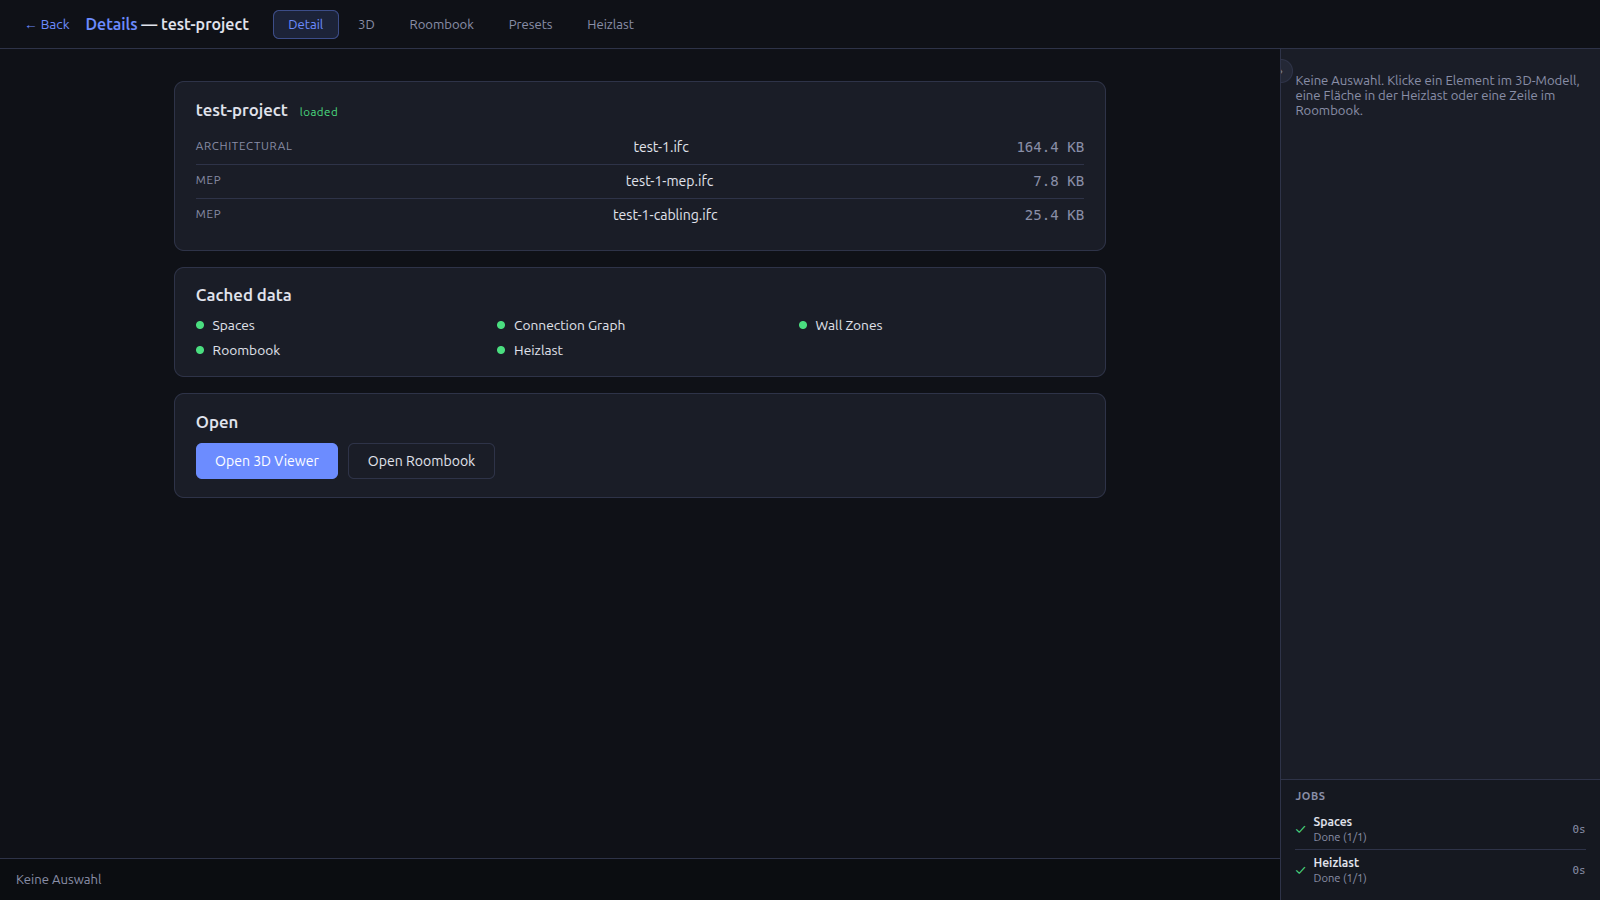Click the Heizlast job Done (1/1) status

point(1340,878)
